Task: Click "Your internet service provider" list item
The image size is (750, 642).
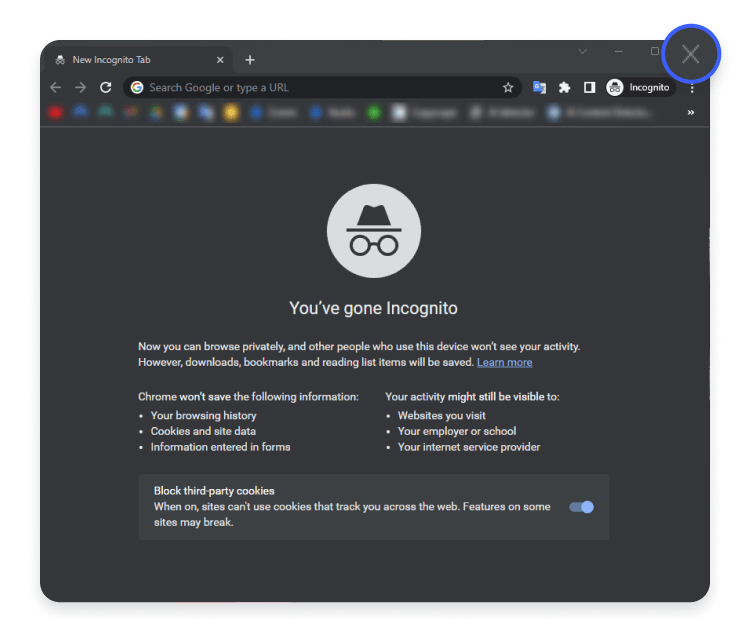Action: pyautogui.click(x=469, y=447)
